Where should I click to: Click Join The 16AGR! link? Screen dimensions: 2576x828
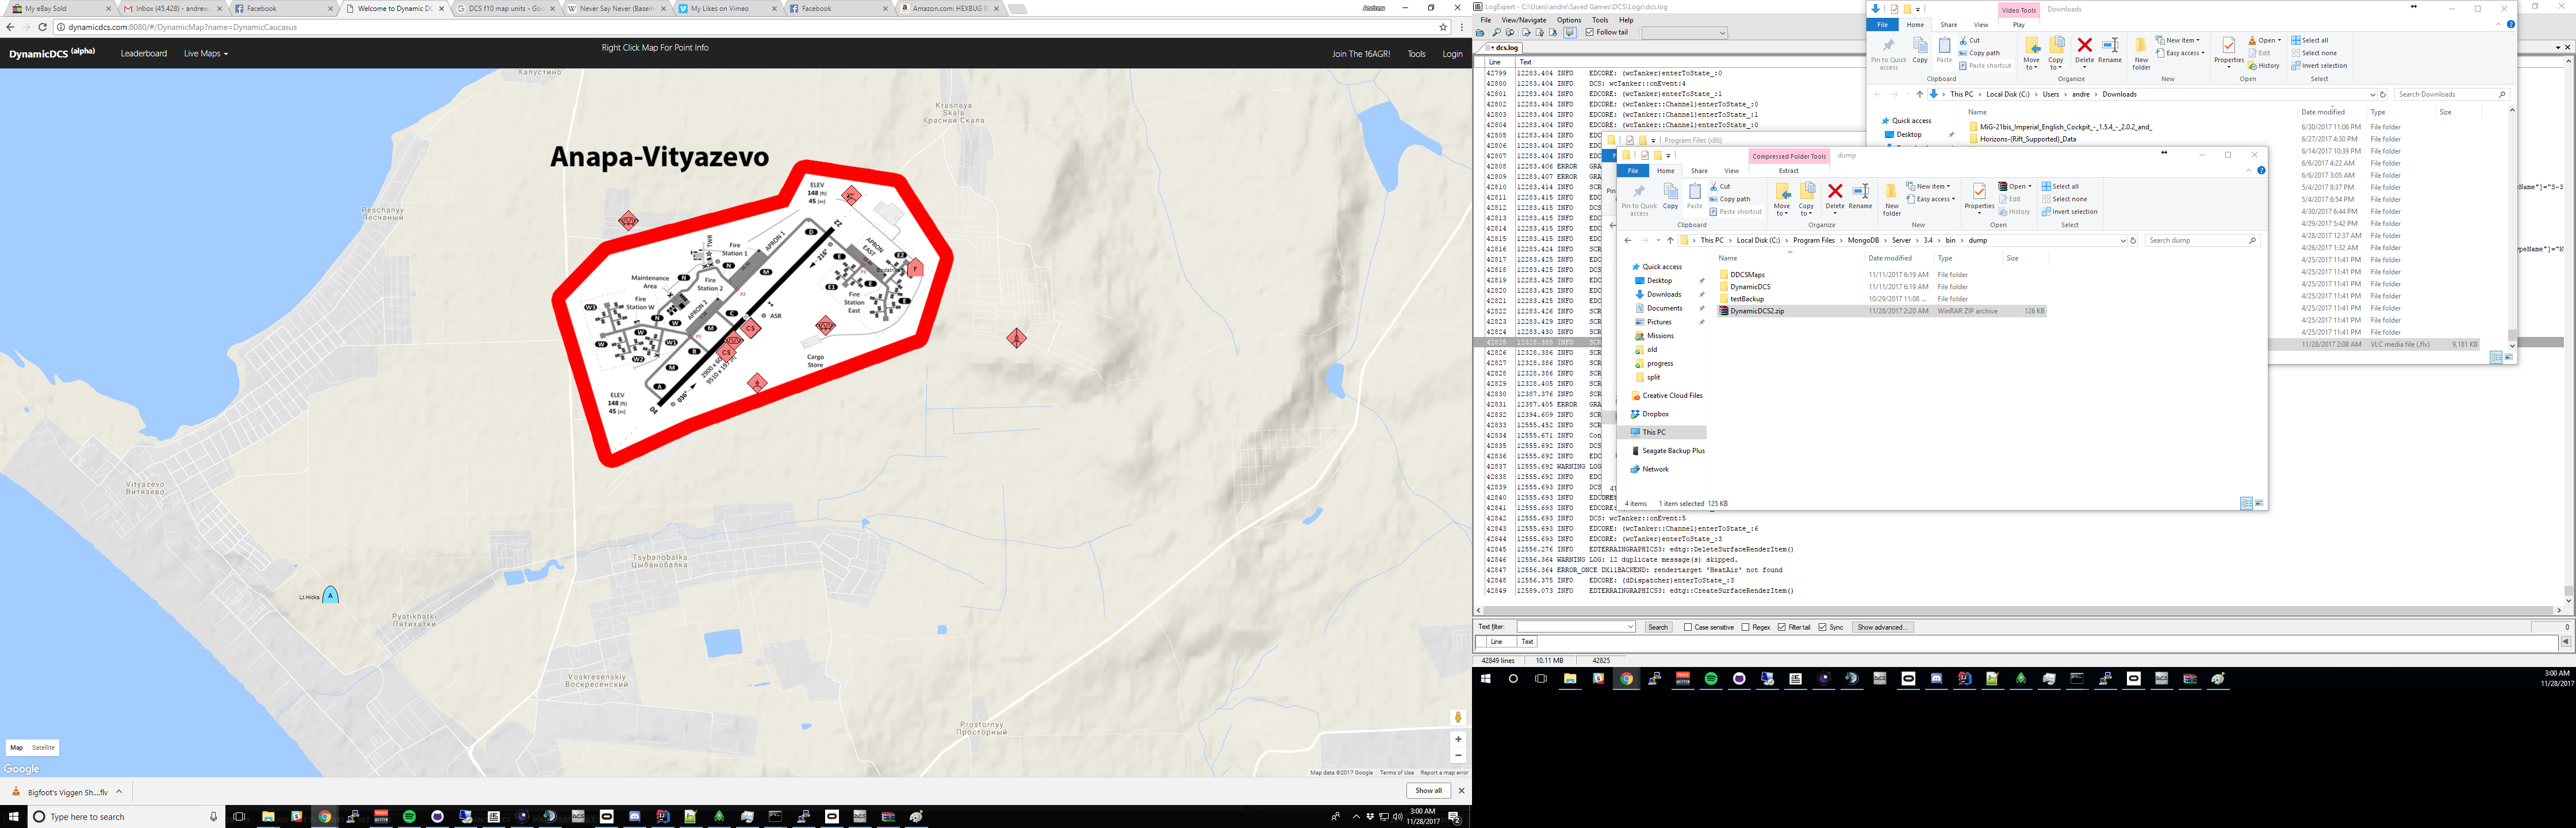point(1361,54)
